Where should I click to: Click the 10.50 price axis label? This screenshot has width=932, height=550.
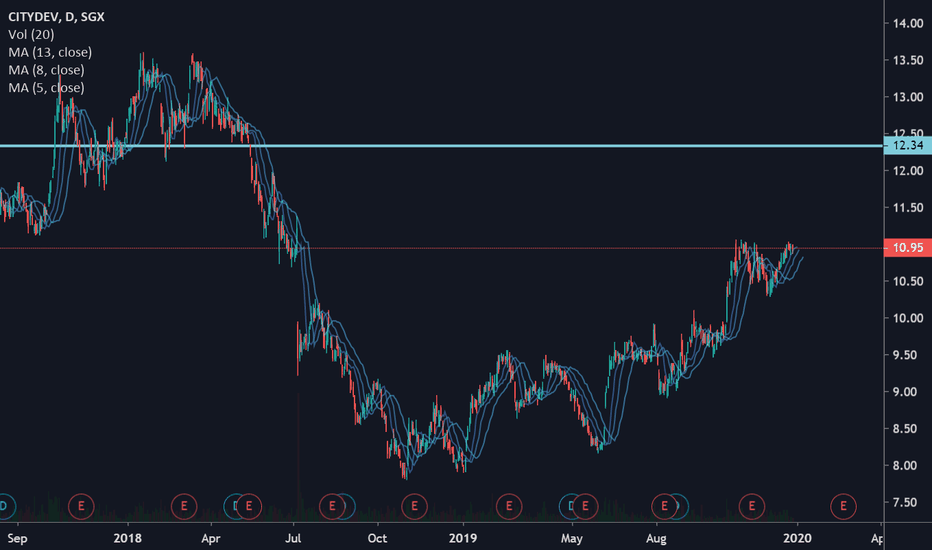908,281
